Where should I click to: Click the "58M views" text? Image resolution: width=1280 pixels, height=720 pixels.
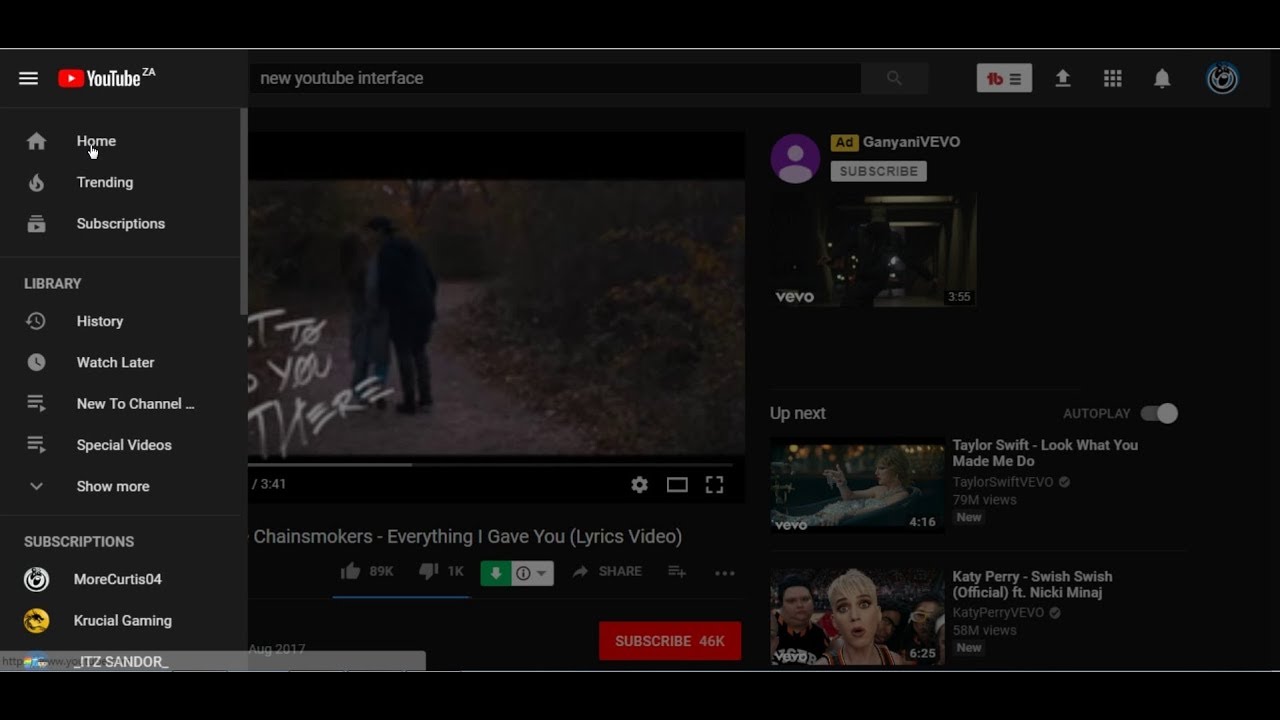click(984, 630)
